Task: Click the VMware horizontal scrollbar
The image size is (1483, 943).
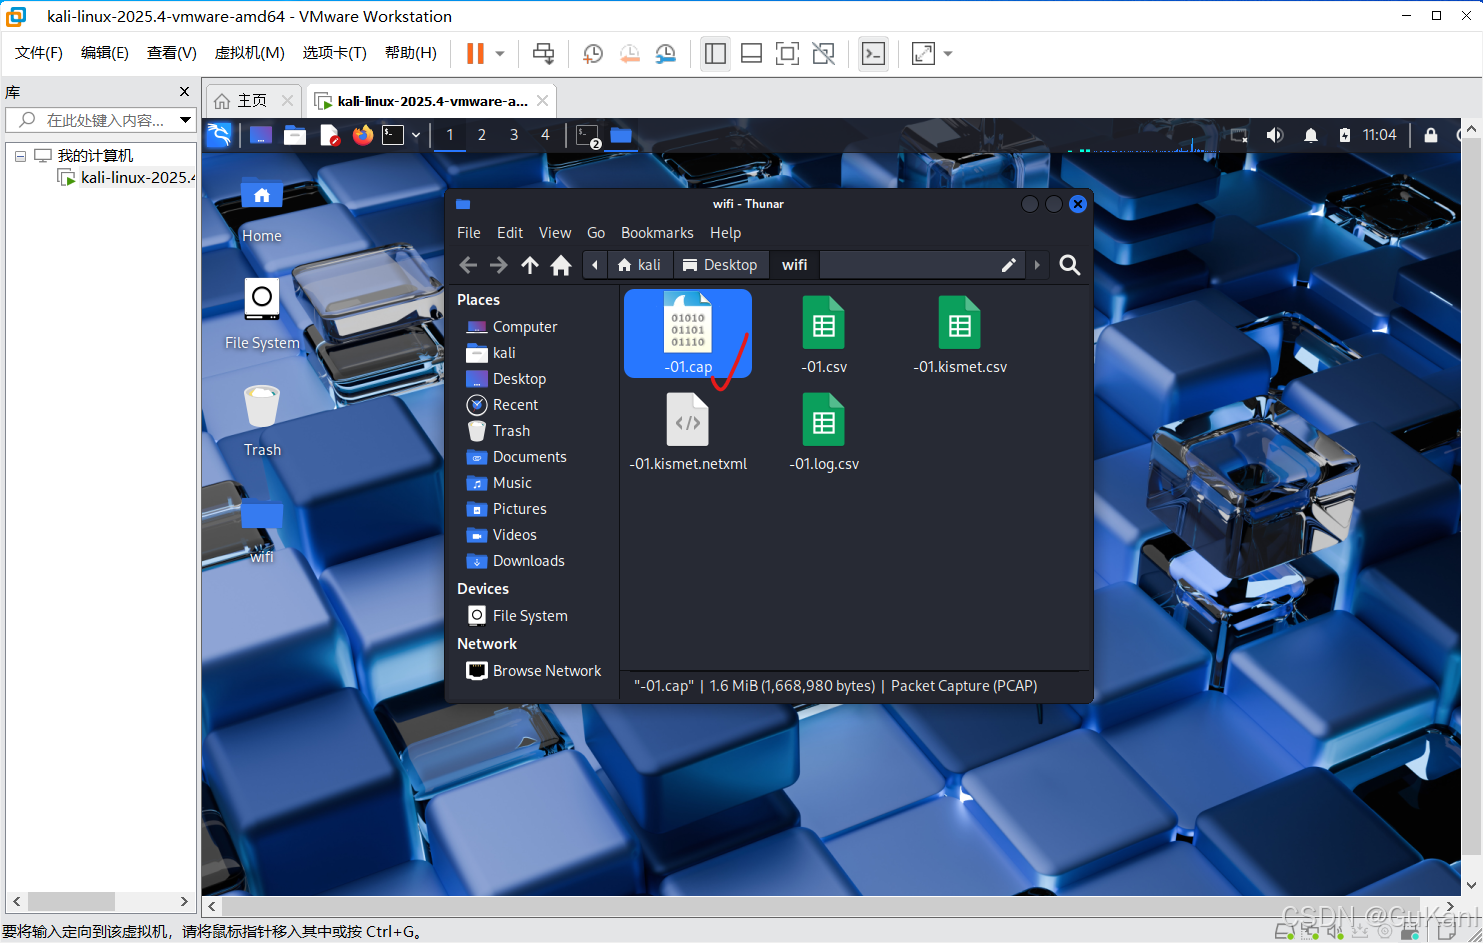Action: coord(831,906)
